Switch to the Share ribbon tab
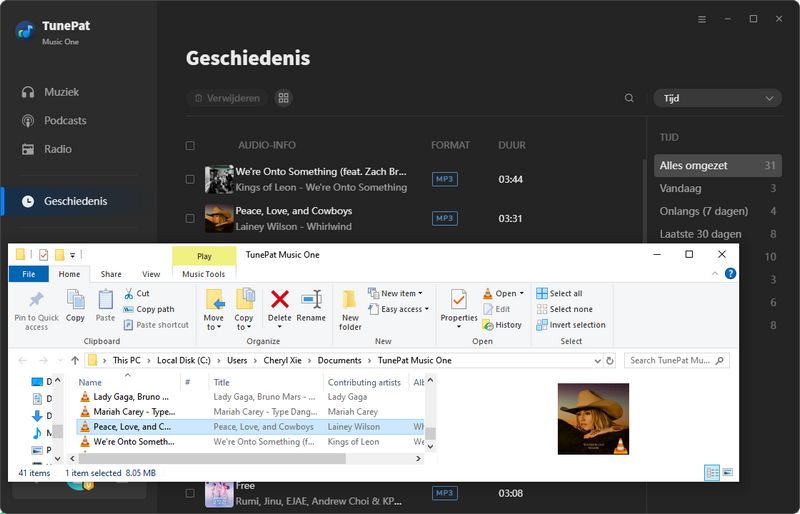800x514 pixels. (x=111, y=274)
